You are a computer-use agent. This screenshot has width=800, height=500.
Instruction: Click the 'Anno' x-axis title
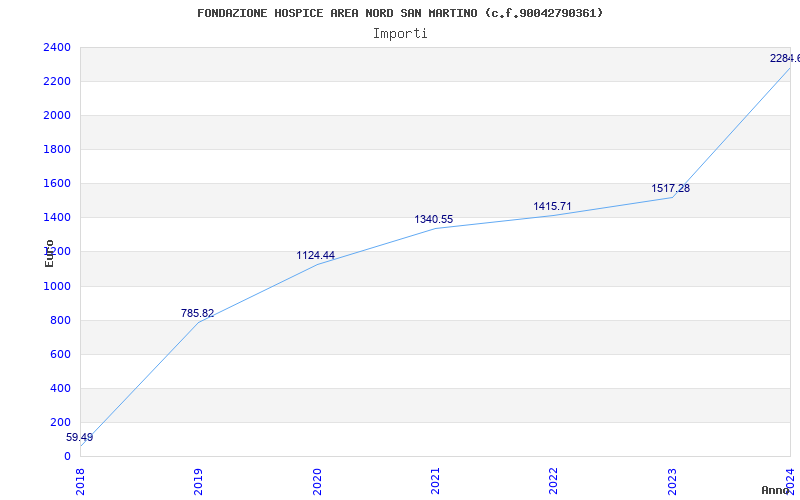click(776, 490)
